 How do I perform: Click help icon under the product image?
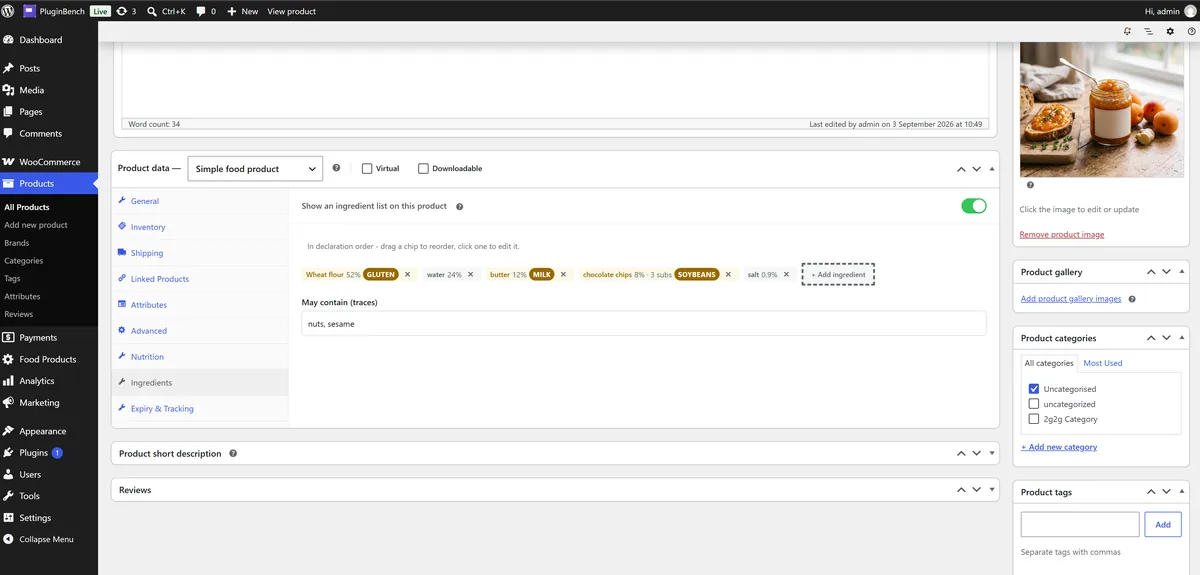pos(1030,185)
